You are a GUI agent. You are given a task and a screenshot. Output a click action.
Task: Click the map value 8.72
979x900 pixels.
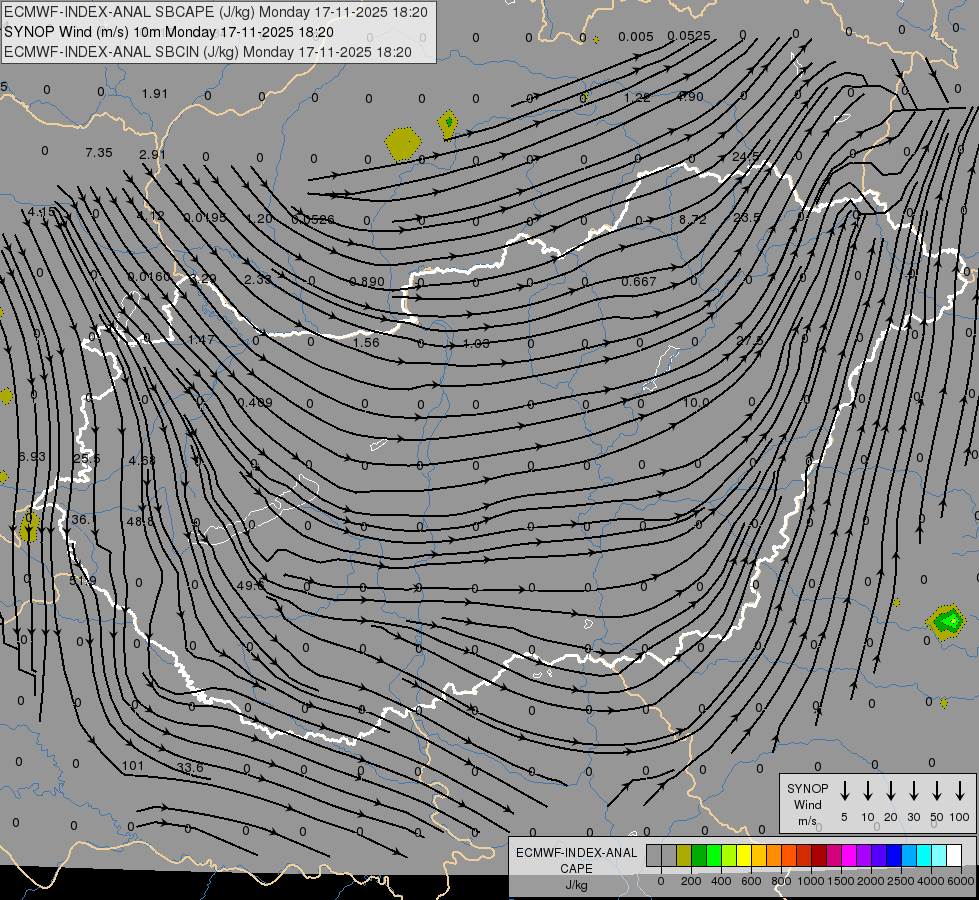pyautogui.click(x=693, y=219)
